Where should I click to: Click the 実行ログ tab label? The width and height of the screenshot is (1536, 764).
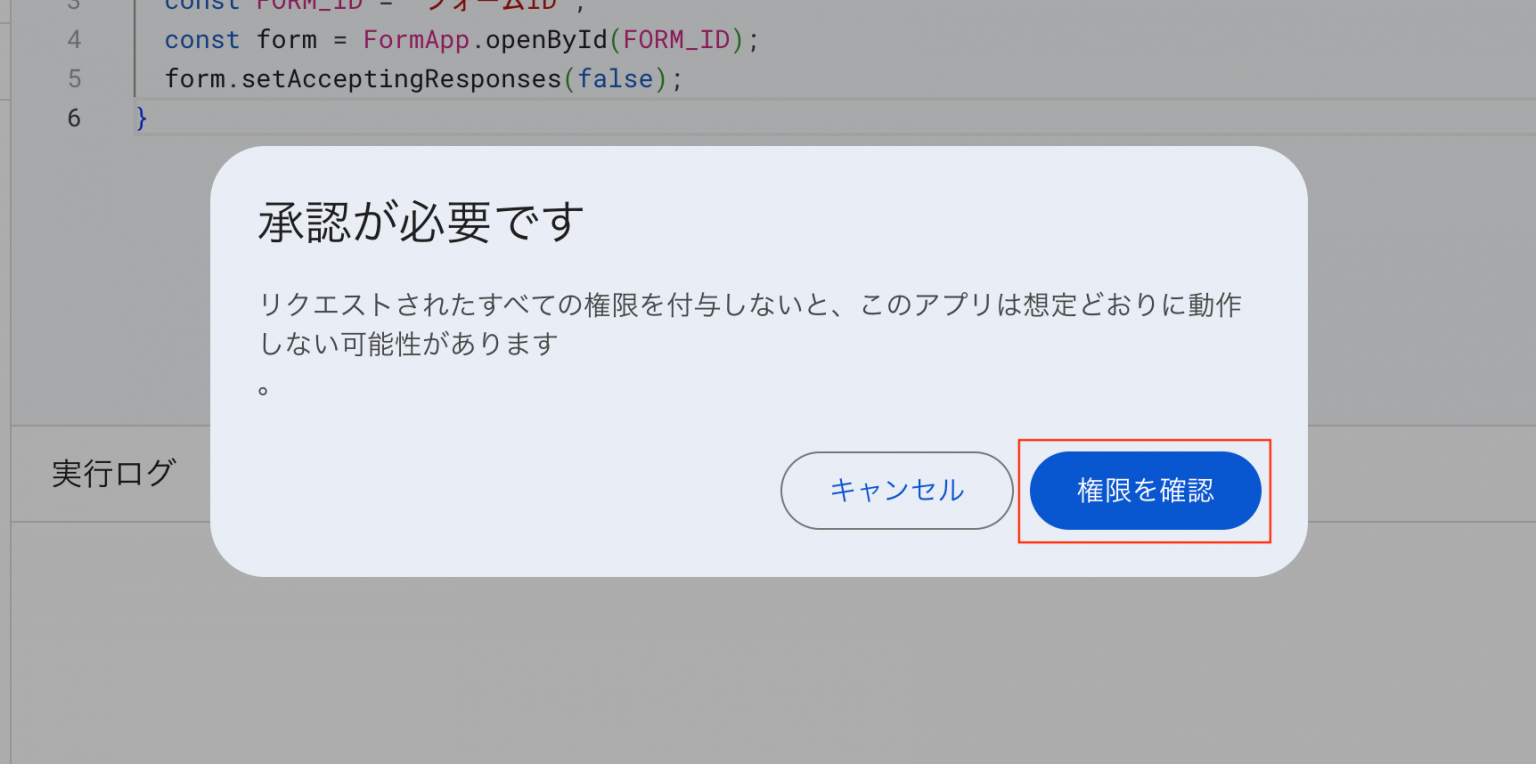coord(115,474)
